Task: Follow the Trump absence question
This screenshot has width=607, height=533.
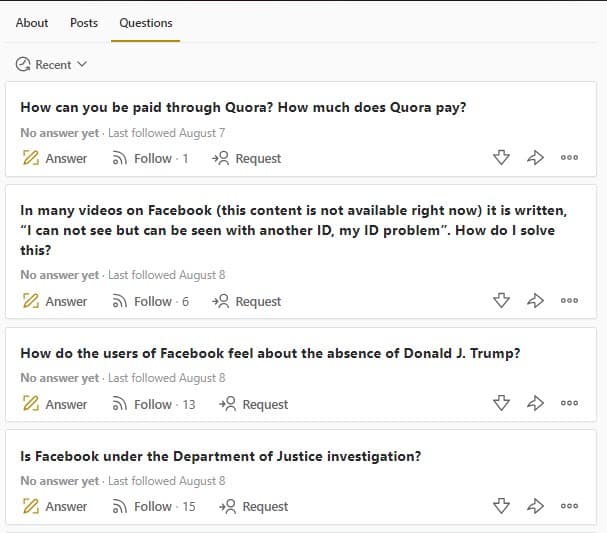Action: pos(153,404)
